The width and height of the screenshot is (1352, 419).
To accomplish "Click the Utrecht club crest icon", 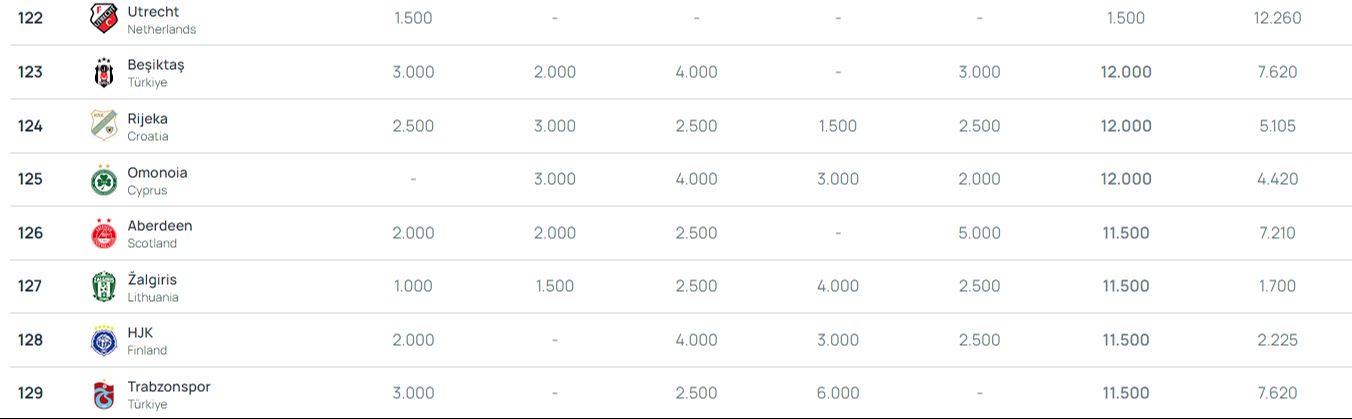I will (x=104, y=18).
